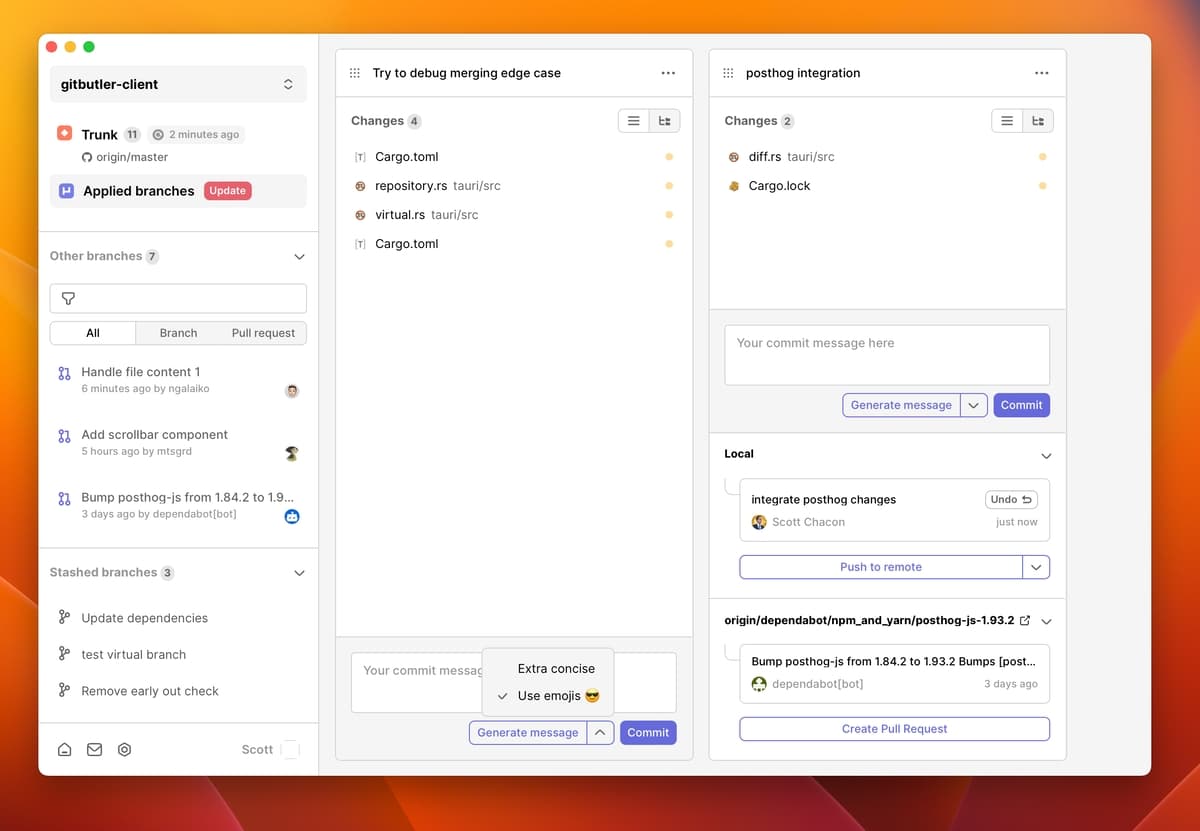
Task: Collapse the Stashed branches section
Action: [299, 573]
